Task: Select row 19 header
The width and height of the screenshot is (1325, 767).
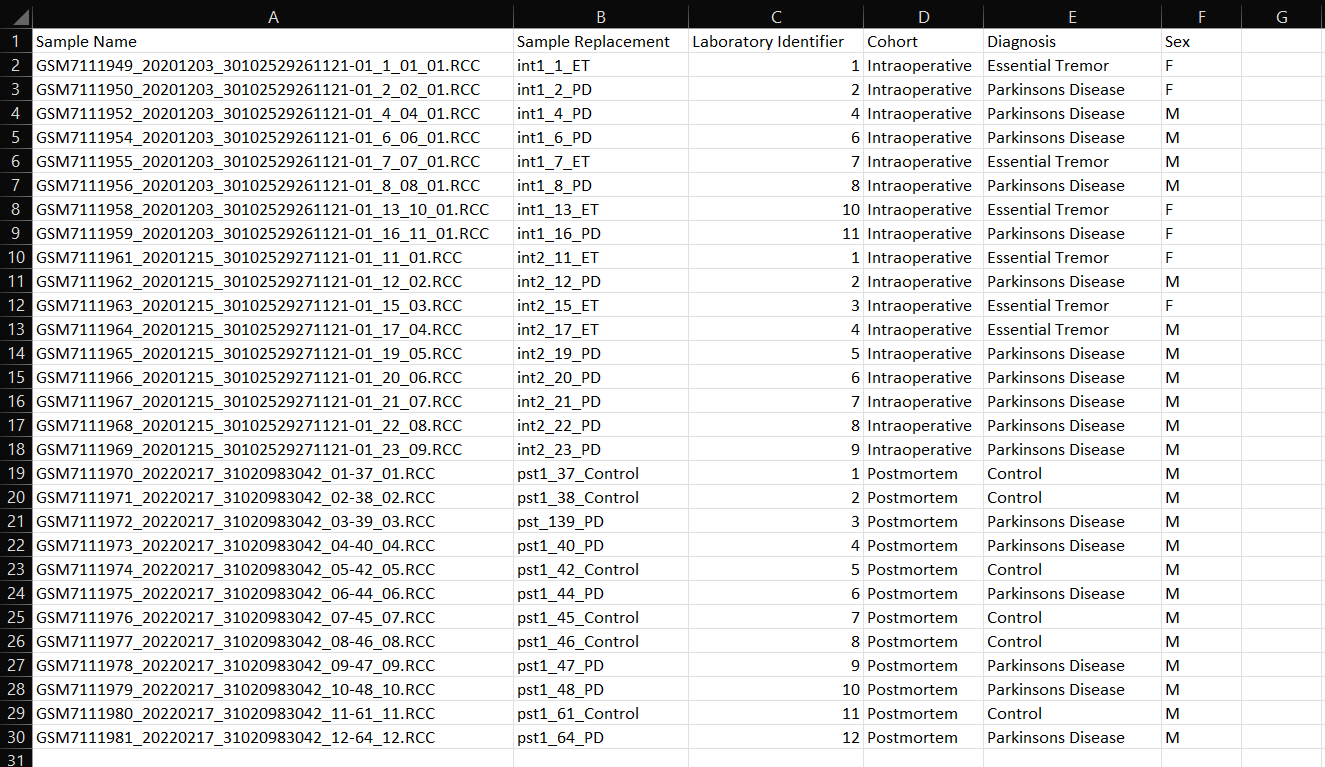Action: coord(16,474)
